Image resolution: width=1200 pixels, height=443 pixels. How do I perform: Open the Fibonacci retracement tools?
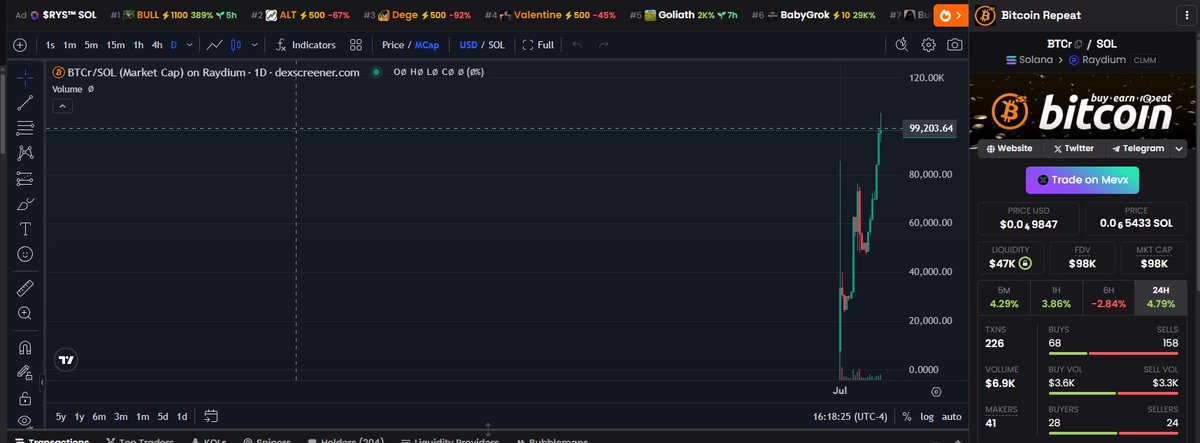click(25, 127)
